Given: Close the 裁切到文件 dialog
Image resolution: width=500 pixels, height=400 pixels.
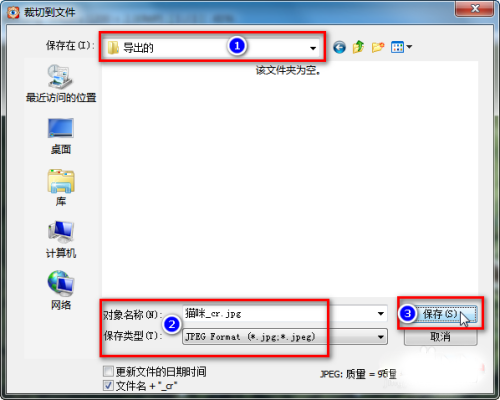Looking at the screenshot, I should point(475,8).
